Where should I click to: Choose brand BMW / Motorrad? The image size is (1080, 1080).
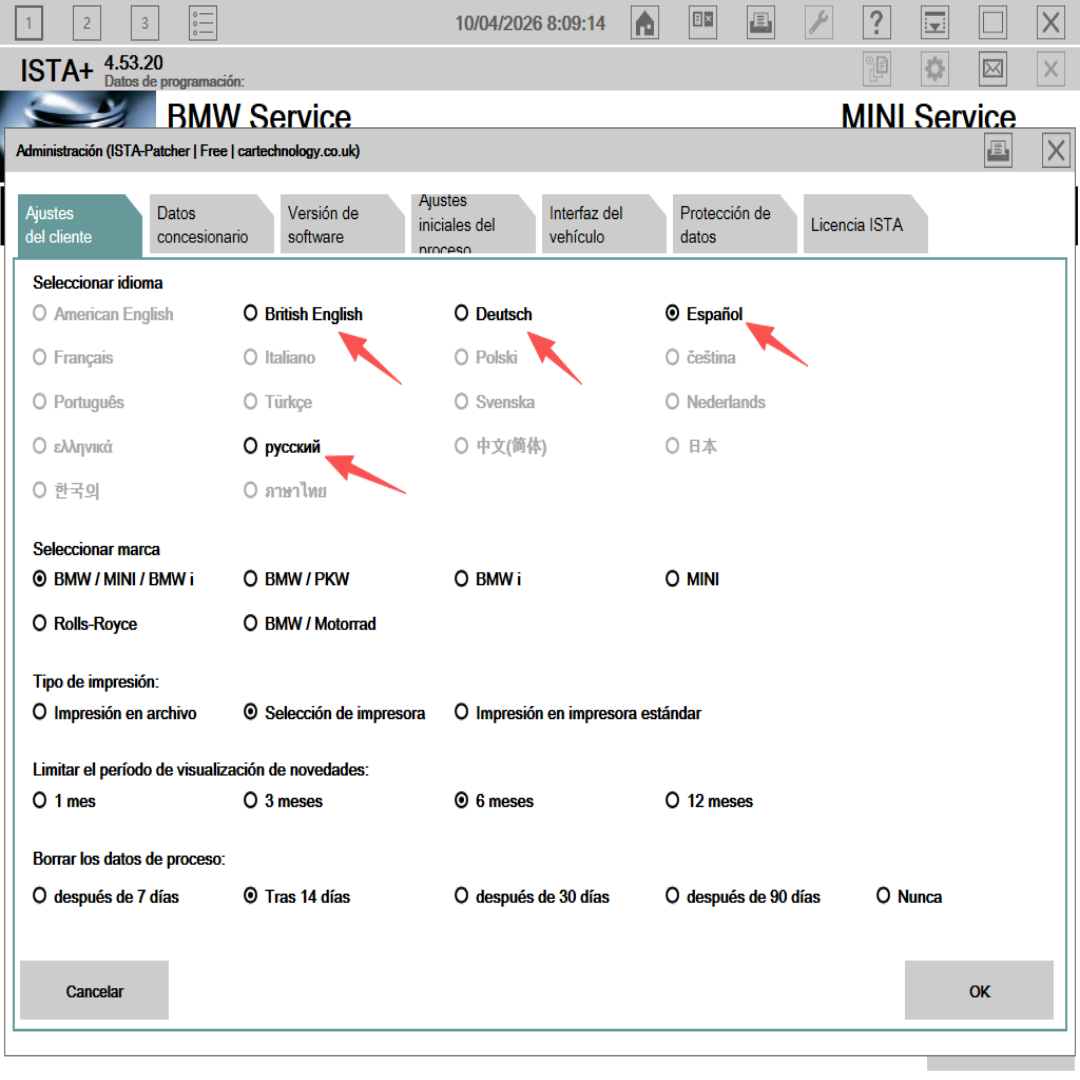coord(310,624)
